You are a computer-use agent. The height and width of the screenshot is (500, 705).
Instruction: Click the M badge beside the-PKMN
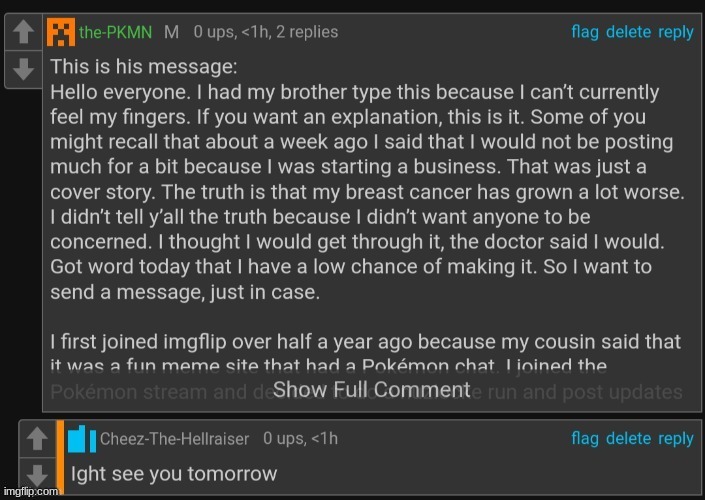pos(171,32)
